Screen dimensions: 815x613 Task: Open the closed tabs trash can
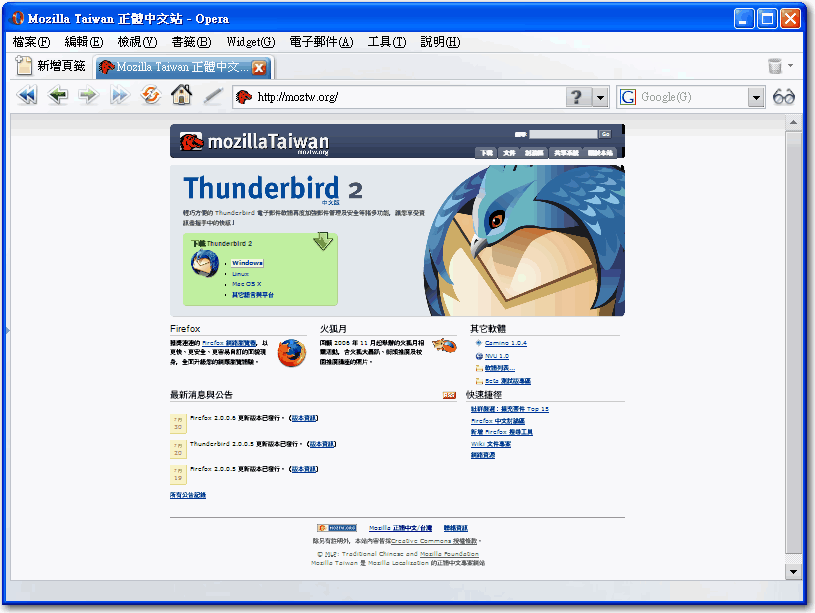[x=774, y=66]
